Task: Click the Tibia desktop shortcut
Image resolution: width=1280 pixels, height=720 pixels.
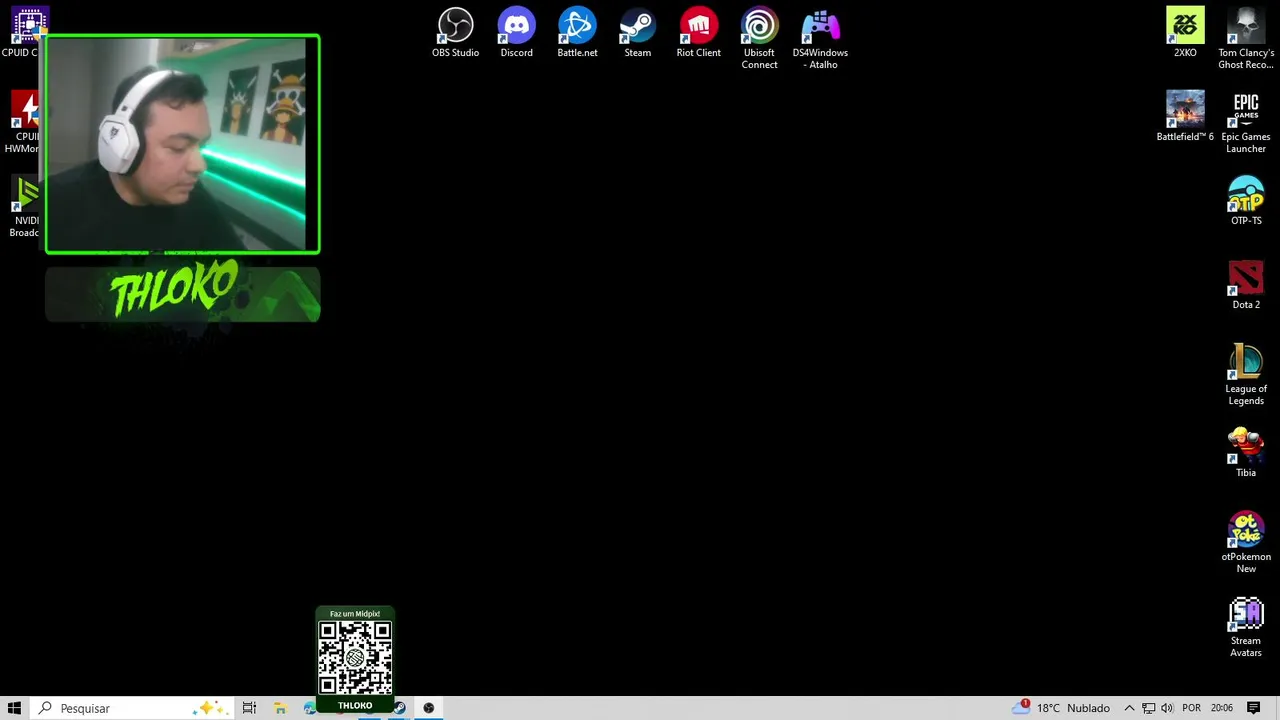Action: (x=1246, y=453)
